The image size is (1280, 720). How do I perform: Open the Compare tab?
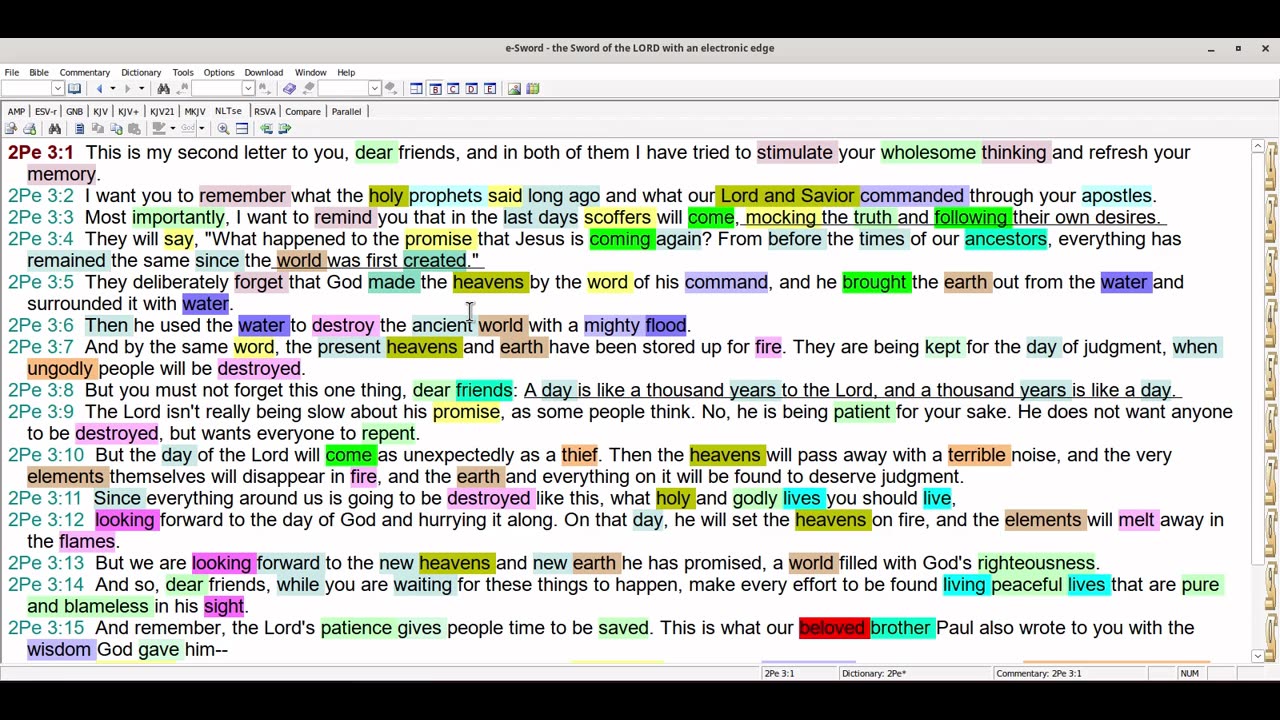click(x=303, y=111)
